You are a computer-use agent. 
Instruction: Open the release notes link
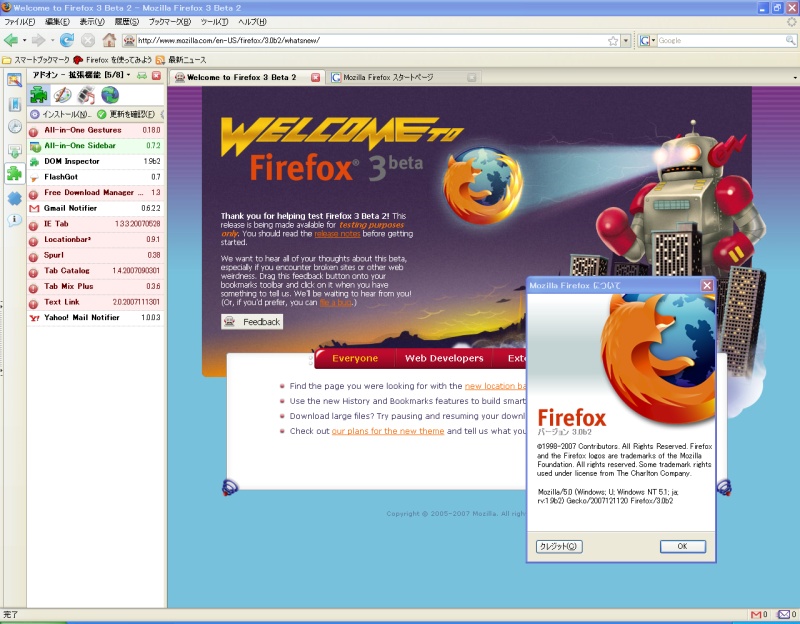point(337,234)
